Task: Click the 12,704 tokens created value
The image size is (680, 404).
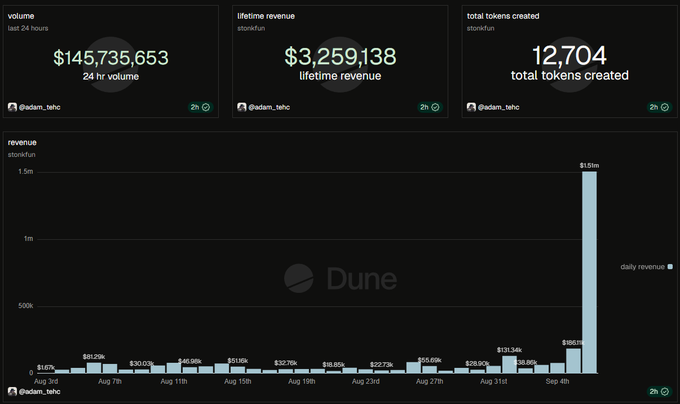Action: point(569,55)
